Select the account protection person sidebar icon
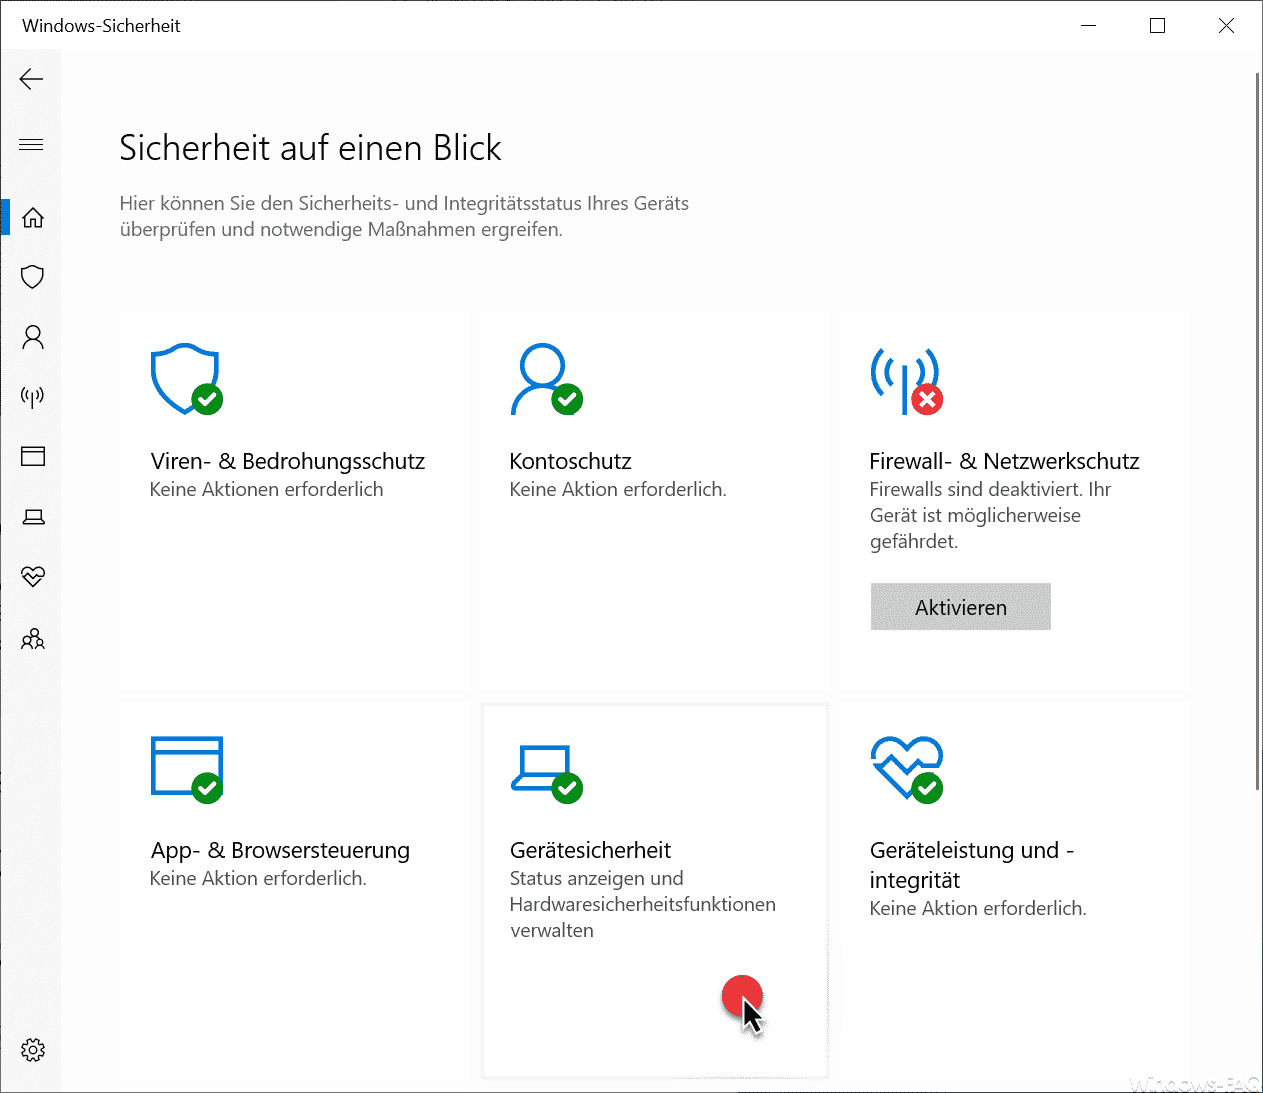 33,337
